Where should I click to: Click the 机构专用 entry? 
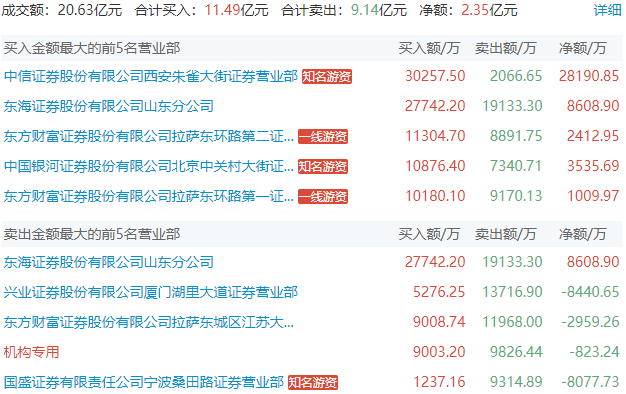tap(32, 352)
